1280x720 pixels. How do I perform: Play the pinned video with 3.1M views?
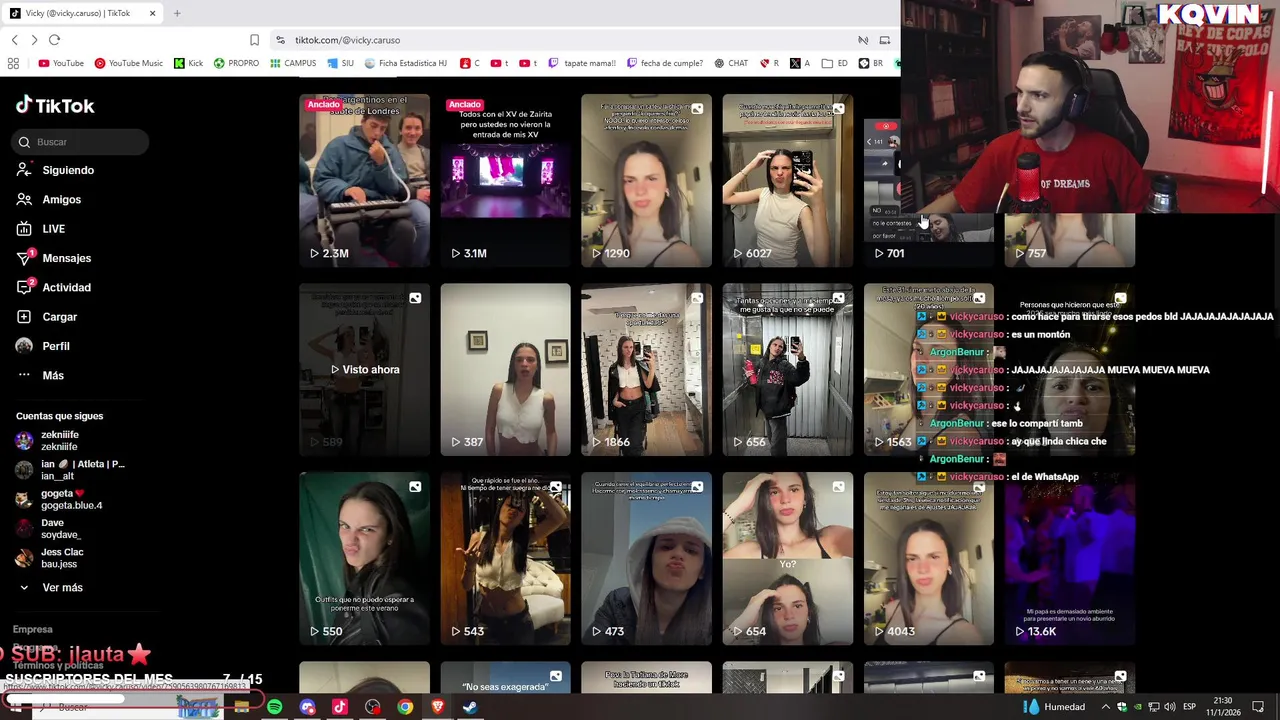tap(505, 180)
